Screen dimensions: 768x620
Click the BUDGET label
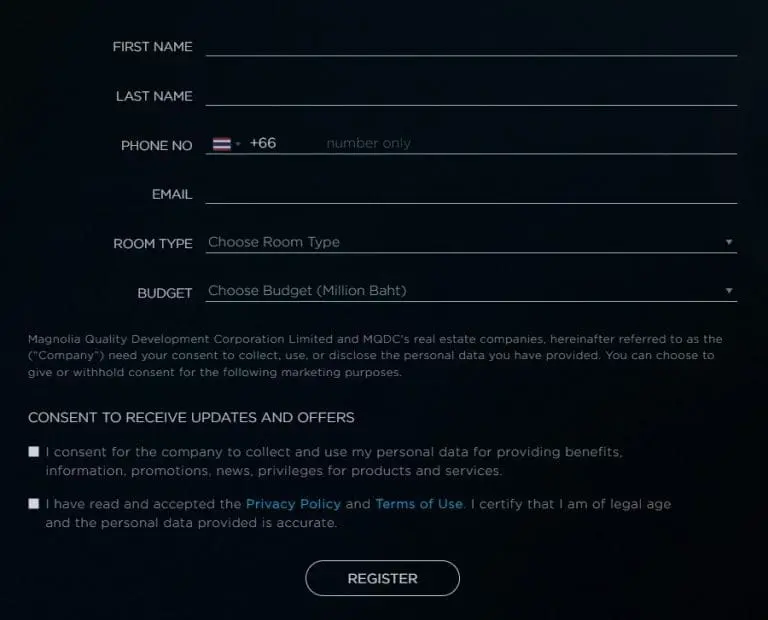(165, 293)
